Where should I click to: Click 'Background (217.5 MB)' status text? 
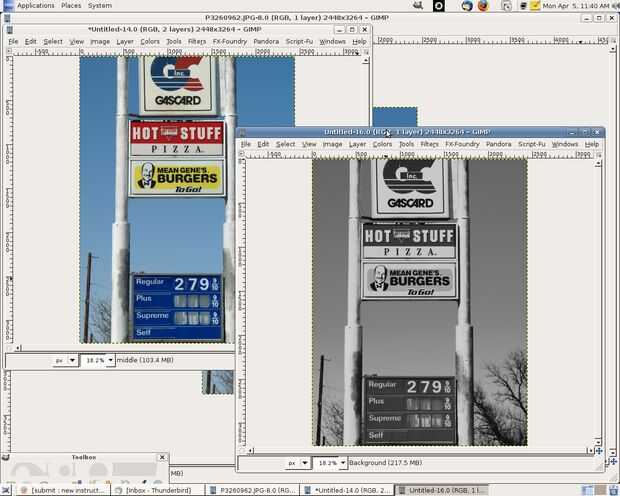click(x=386, y=463)
